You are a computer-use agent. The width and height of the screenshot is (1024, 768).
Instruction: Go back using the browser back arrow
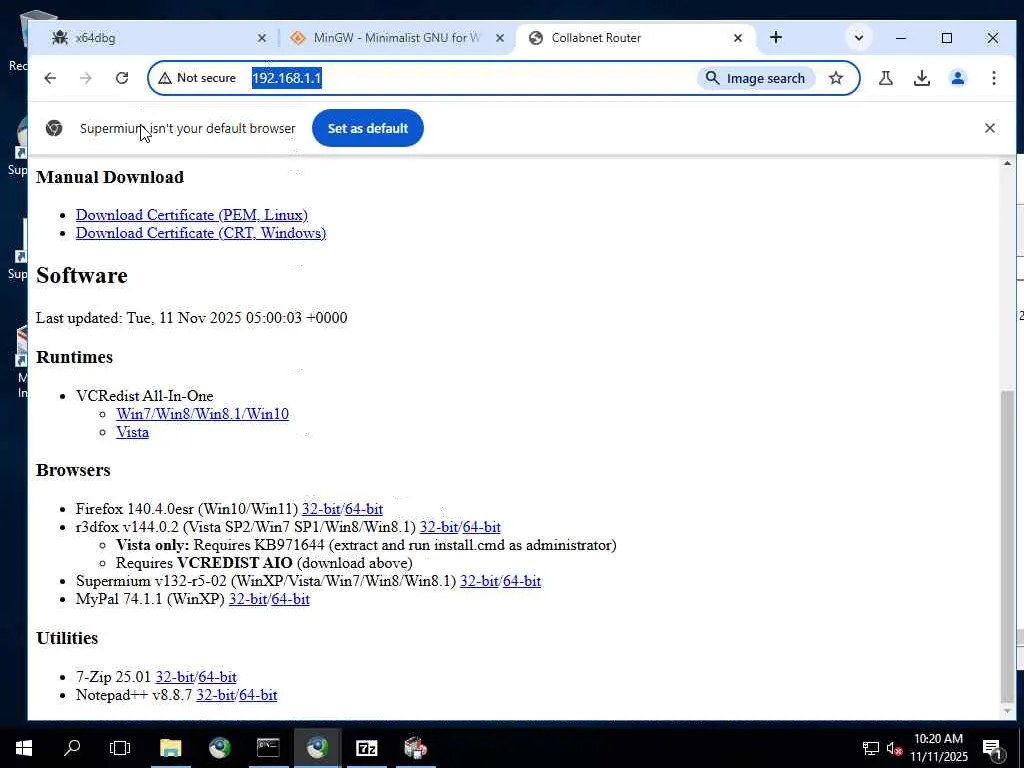(x=50, y=78)
